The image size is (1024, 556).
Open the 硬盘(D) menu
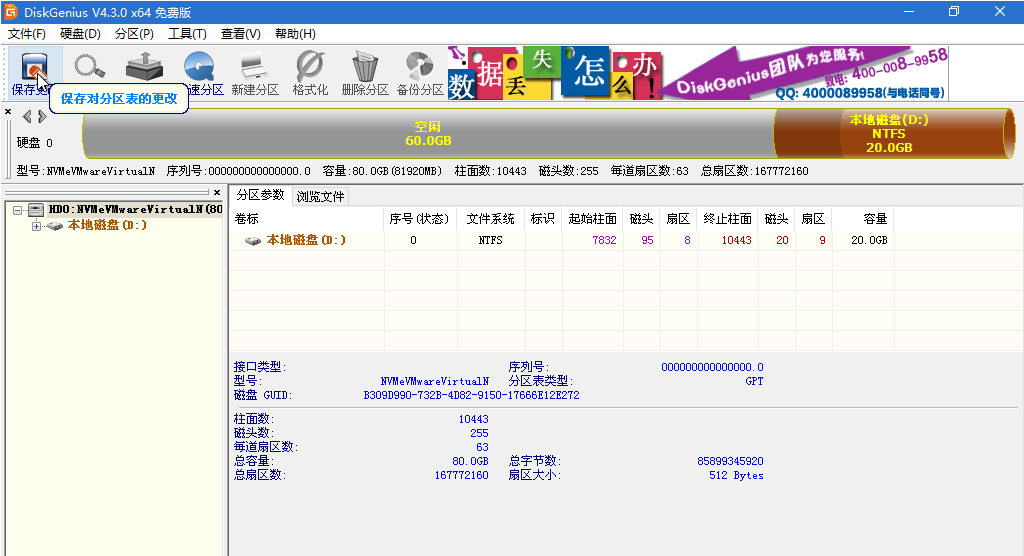80,34
